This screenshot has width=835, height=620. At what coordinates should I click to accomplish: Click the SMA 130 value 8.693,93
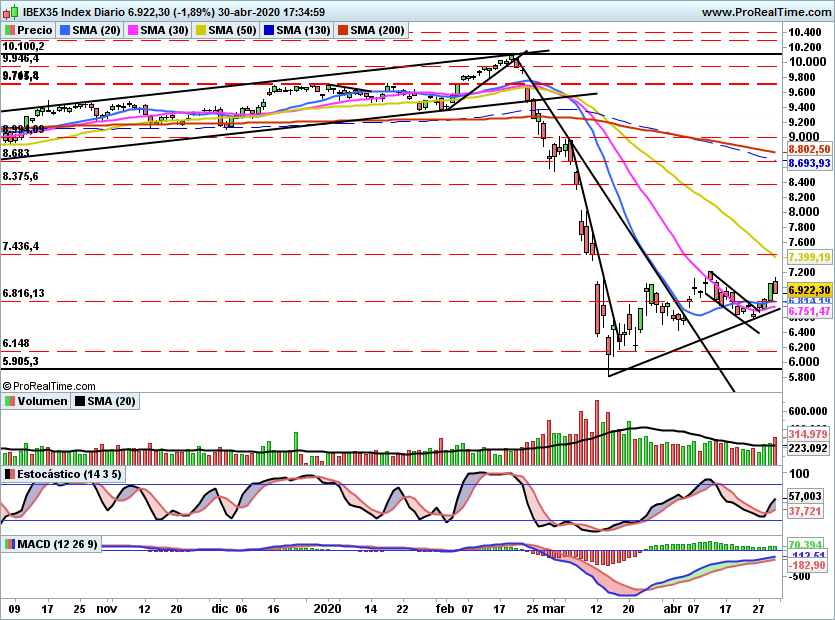click(809, 163)
